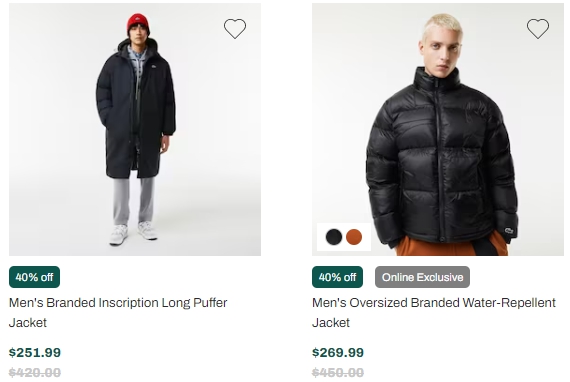Click the struck-through $420.00 price
This screenshot has width=570, height=382.
point(35,373)
